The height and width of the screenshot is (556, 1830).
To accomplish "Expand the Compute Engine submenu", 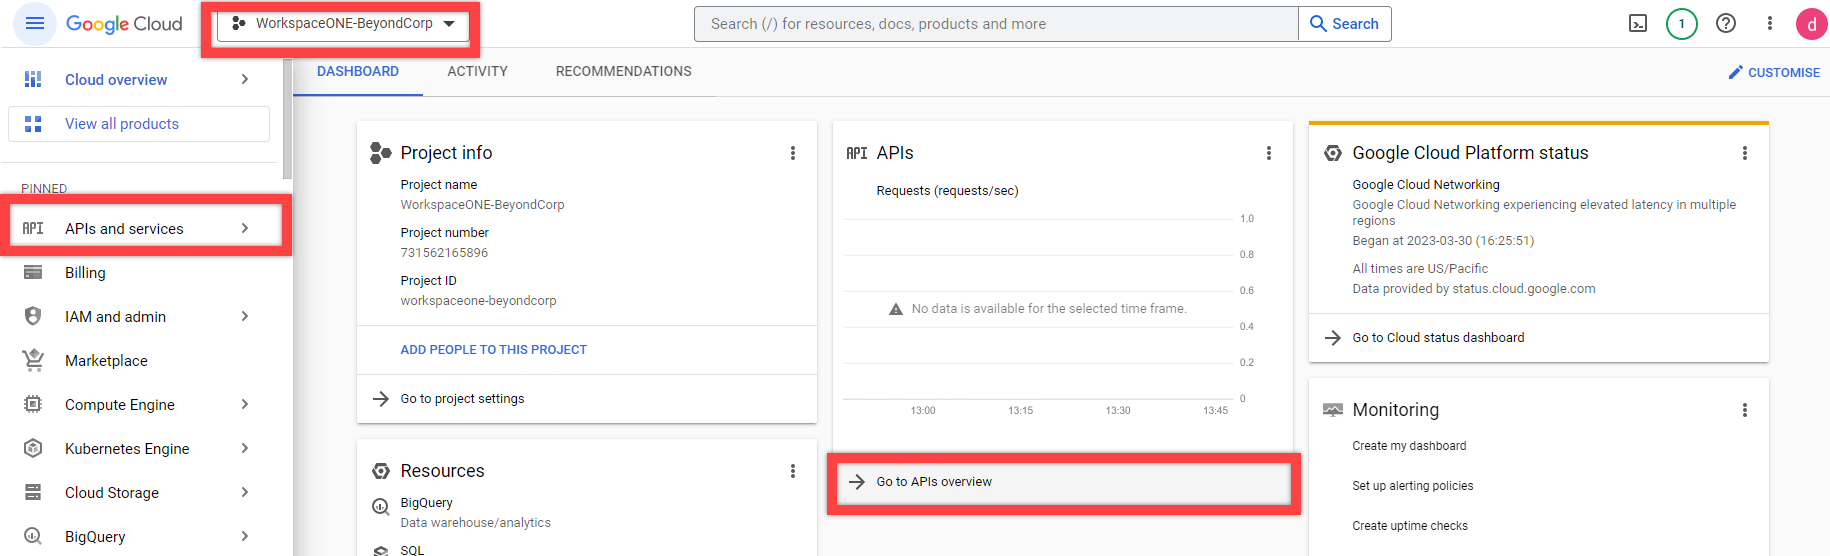I will [x=245, y=404].
